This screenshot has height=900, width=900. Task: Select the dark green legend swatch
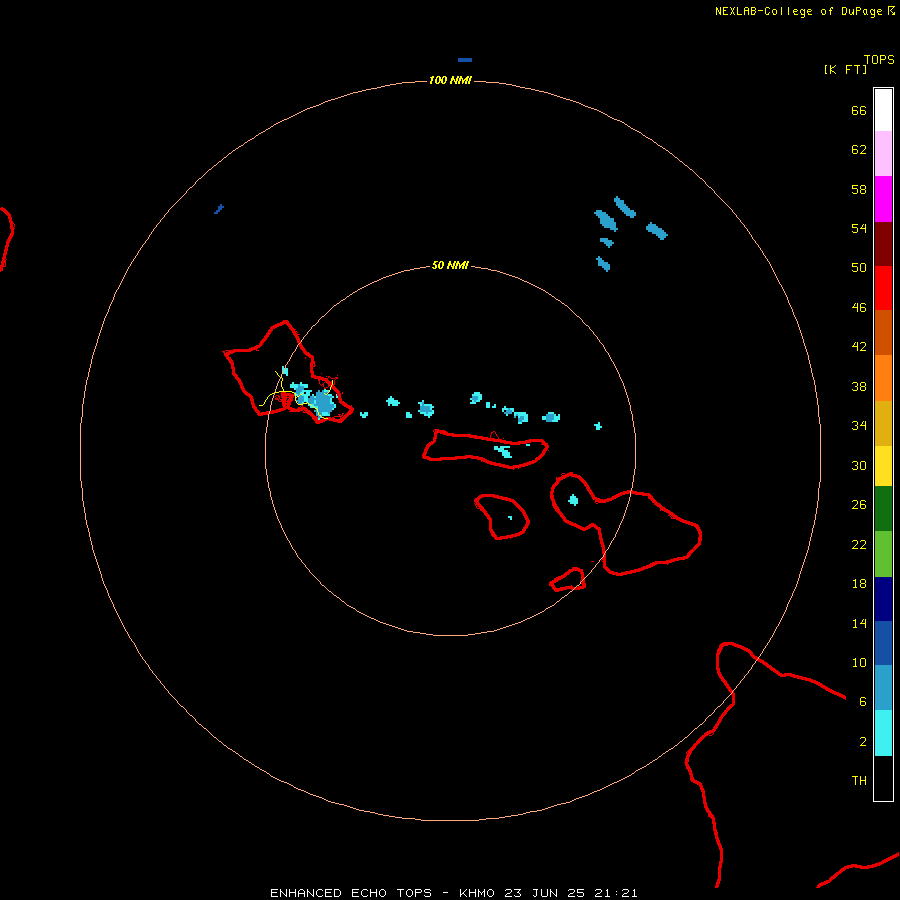(x=883, y=509)
